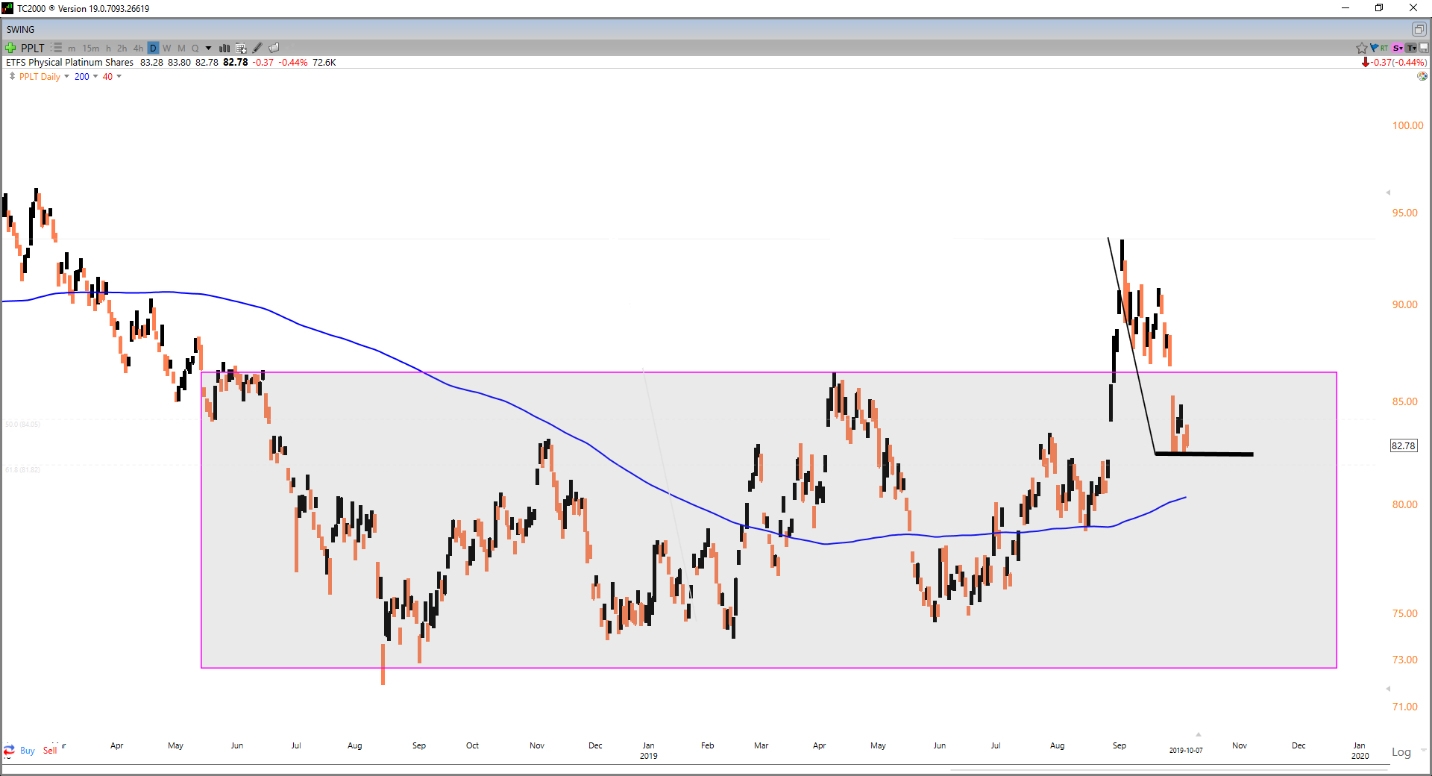The width and height of the screenshot is (1432, 776).
Task: Click the 83.80 high price value
Action: (179, 62)
